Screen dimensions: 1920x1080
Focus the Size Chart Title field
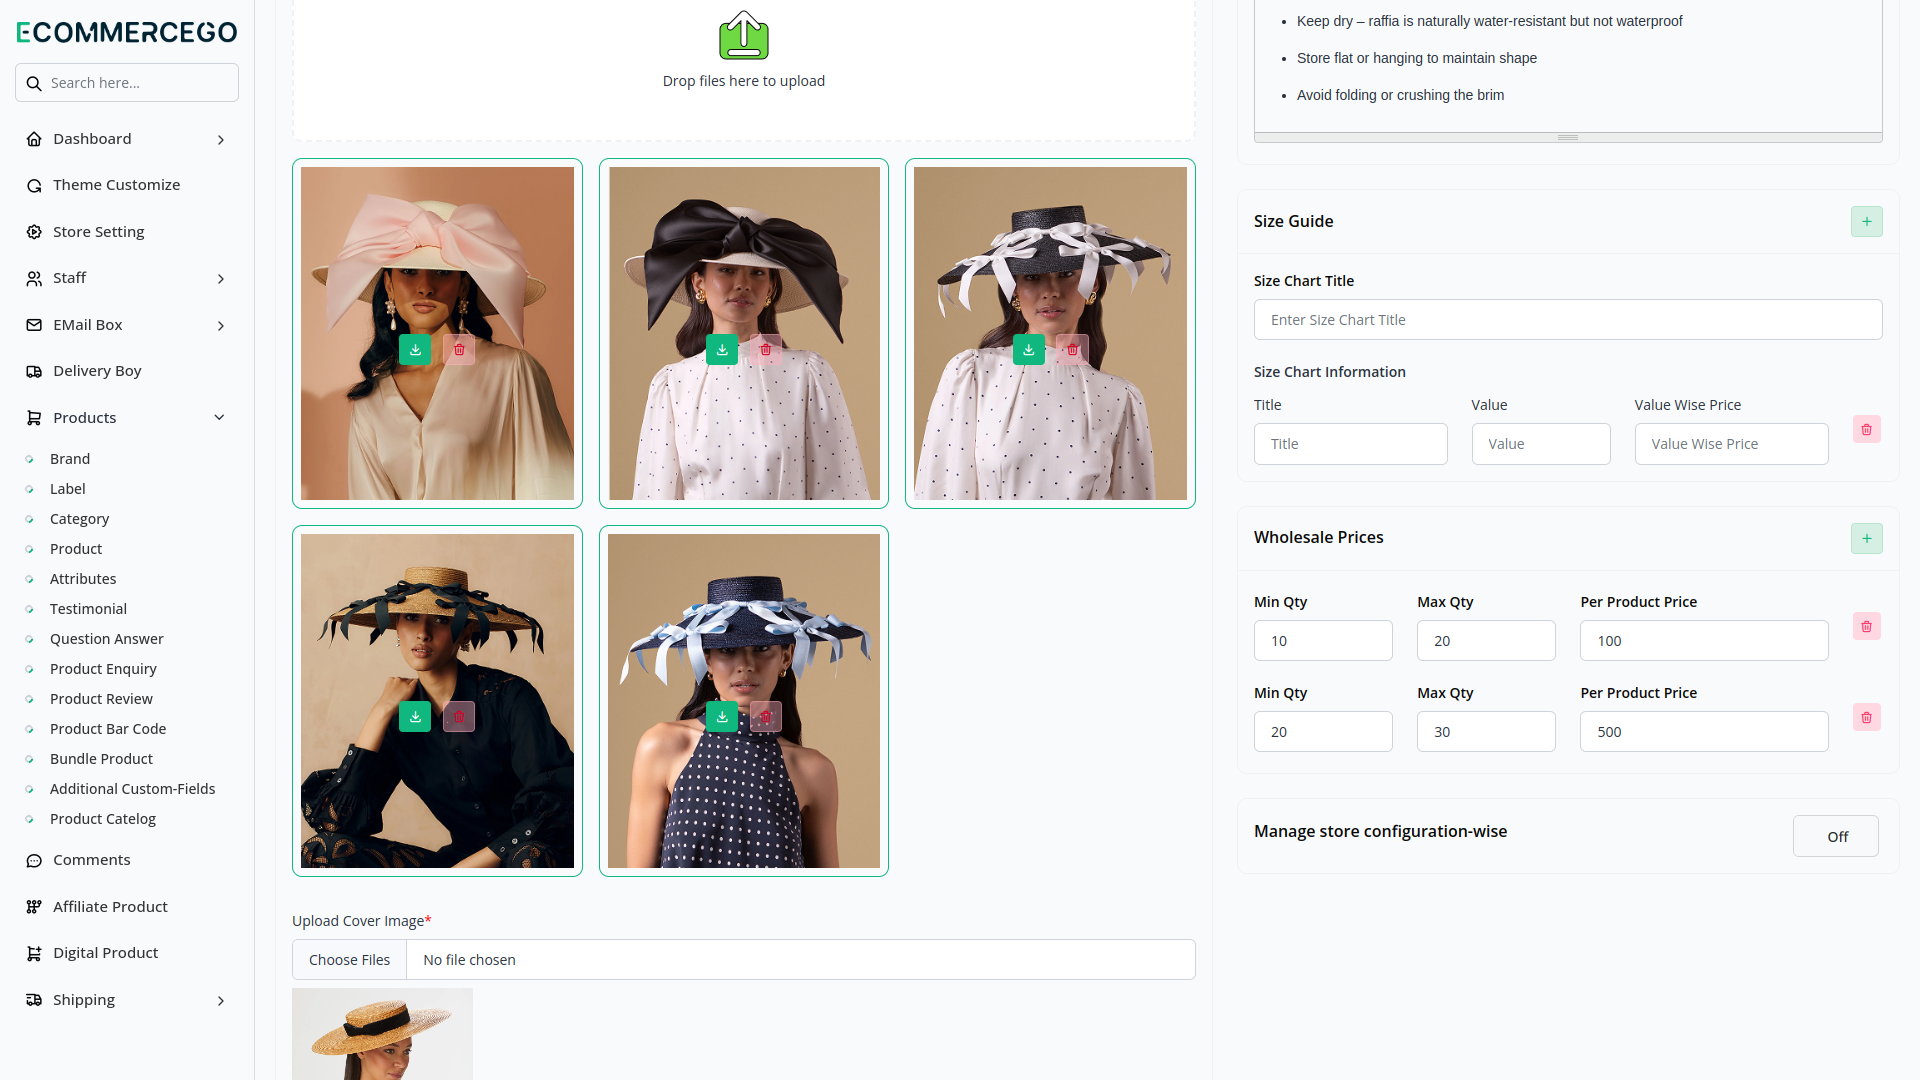1567,320
